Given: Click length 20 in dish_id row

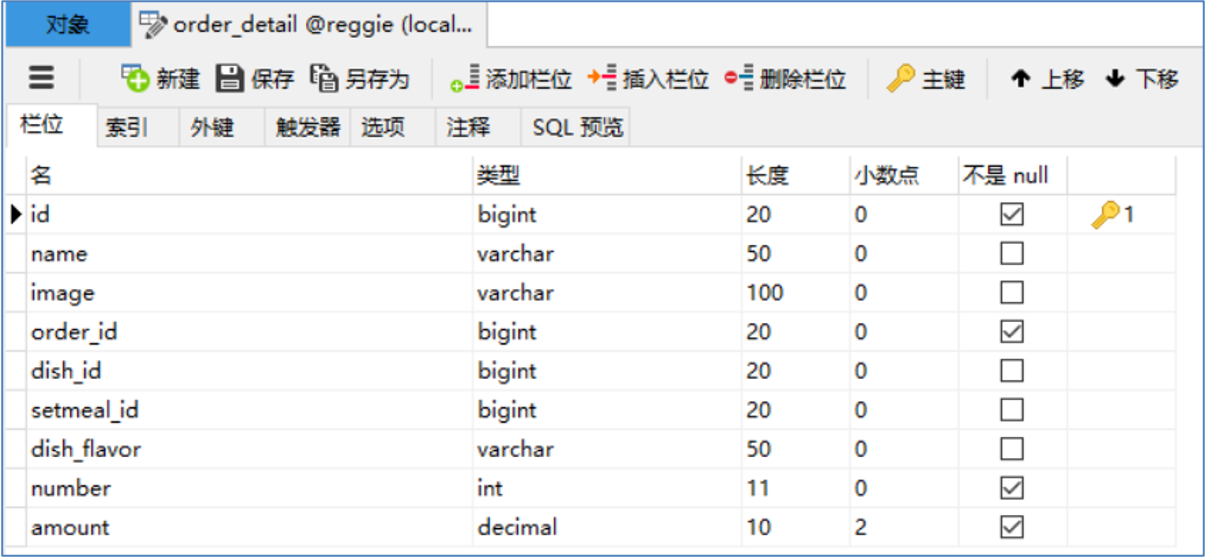Looking at the screenshot, I should (x=796, y=370).
